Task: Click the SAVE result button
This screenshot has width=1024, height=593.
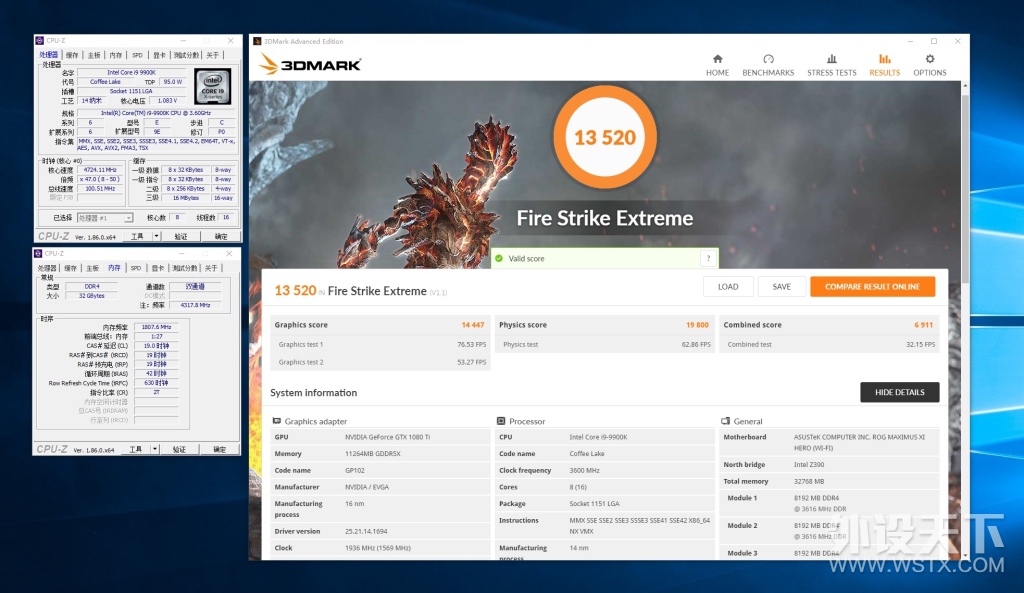Action: [782, 287]
